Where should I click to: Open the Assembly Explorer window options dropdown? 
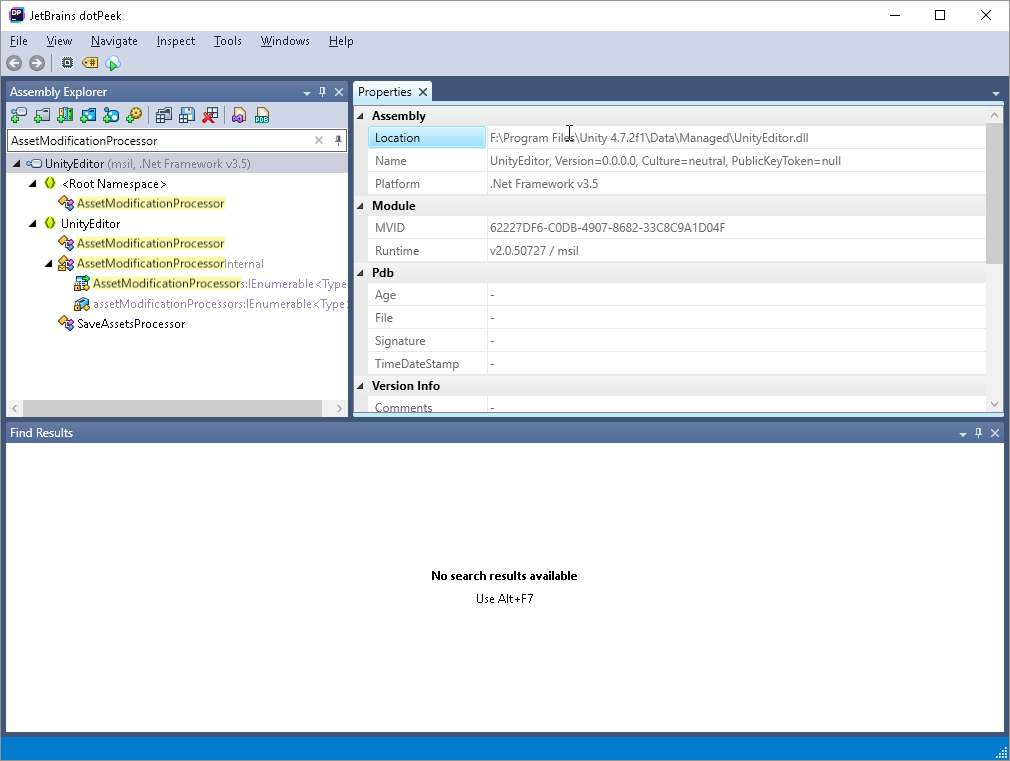(307, 93)
